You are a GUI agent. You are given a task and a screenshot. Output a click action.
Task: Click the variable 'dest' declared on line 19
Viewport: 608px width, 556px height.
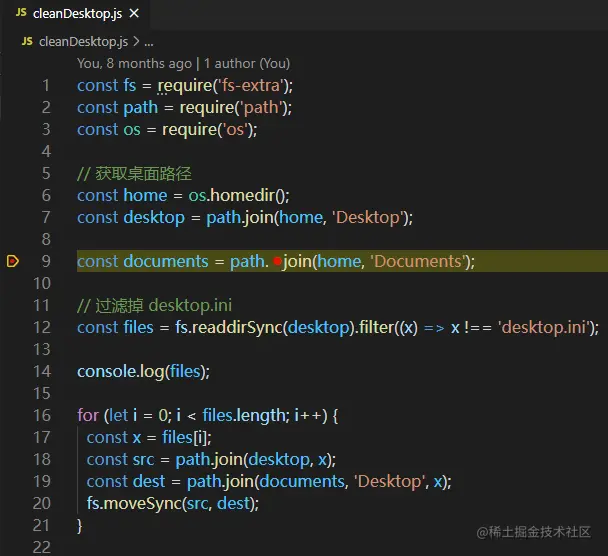tap(149, 482)
